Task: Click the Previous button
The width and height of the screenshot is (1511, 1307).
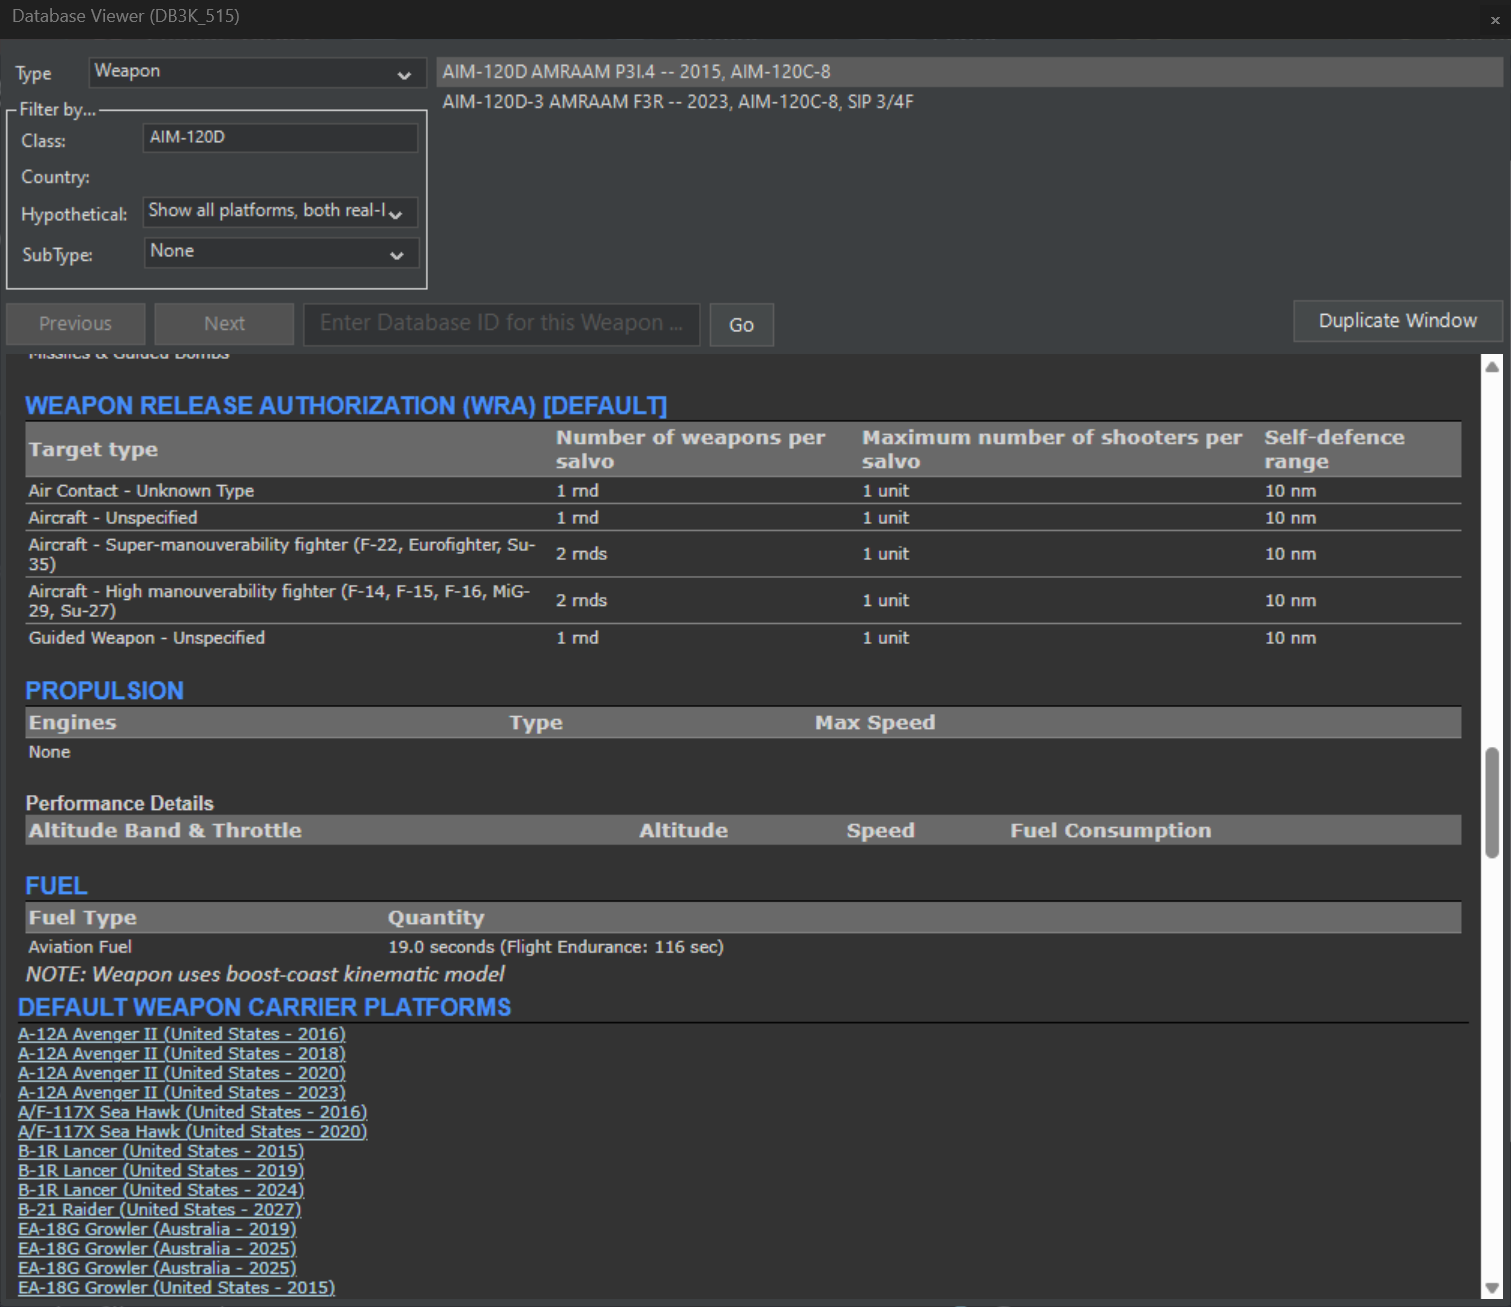Action: click(74, 323)
